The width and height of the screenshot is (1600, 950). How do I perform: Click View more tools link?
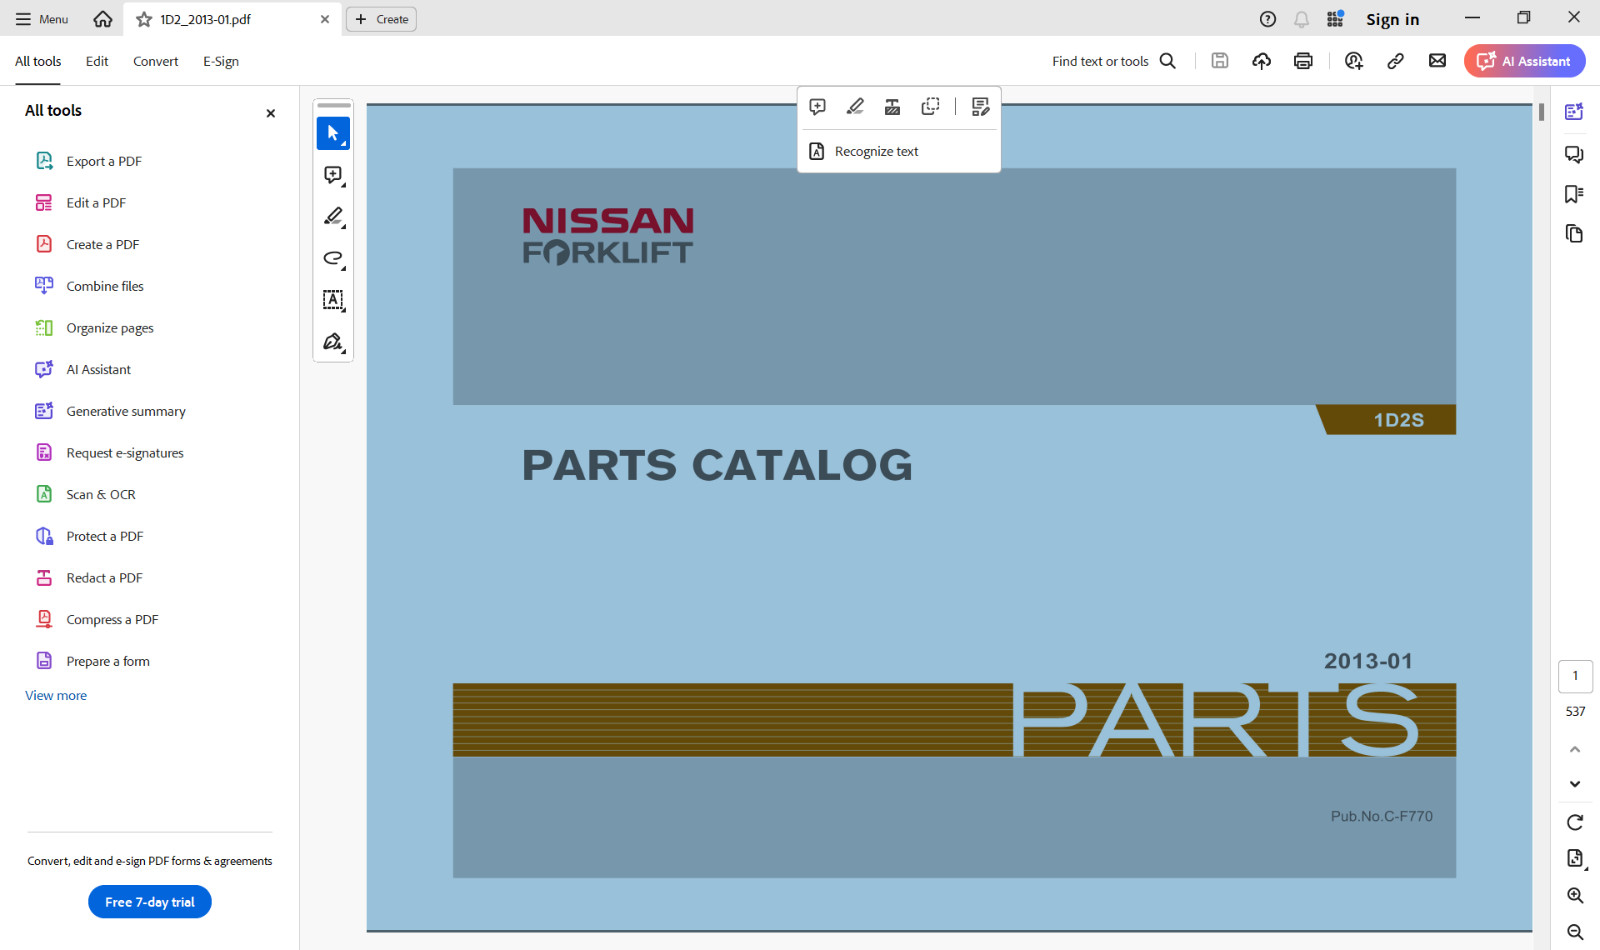(x=56, y=696)
